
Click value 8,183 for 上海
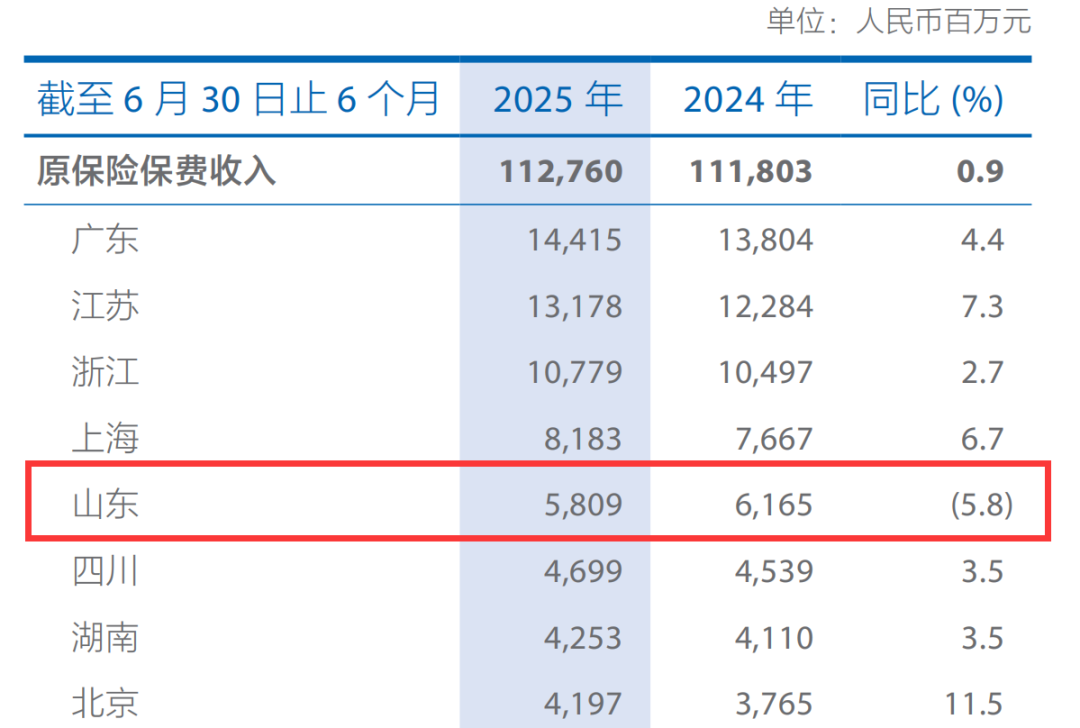point(583,439)
